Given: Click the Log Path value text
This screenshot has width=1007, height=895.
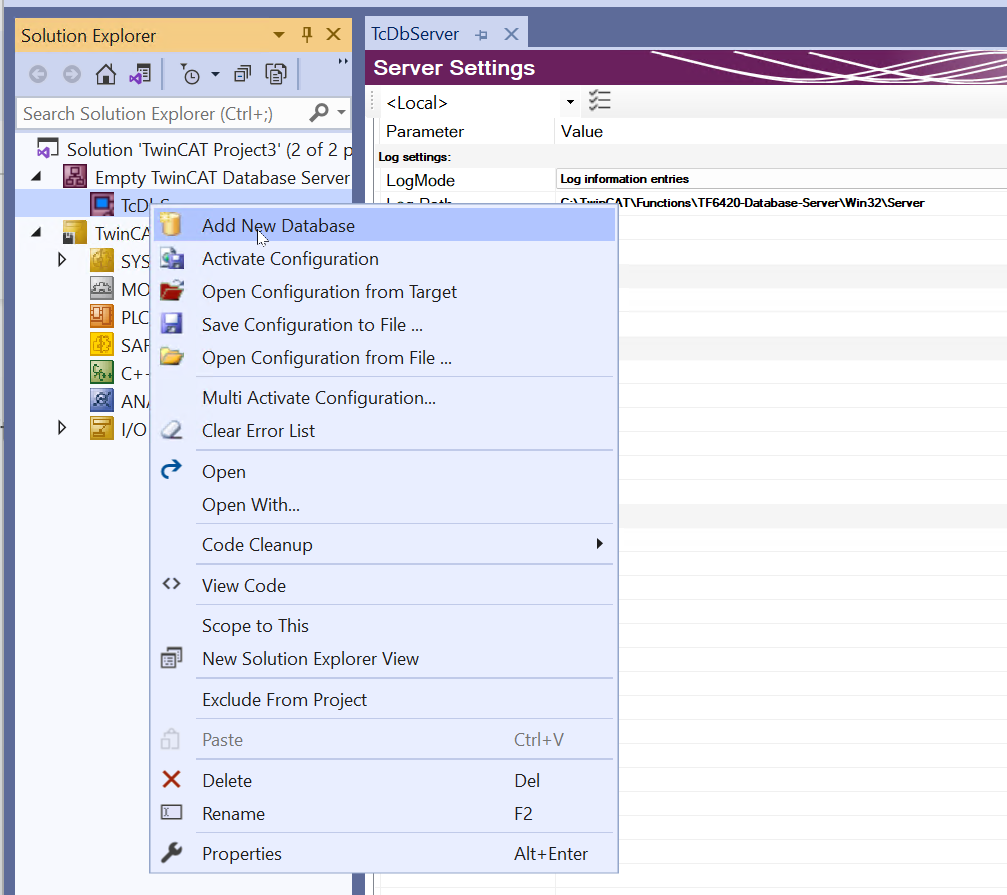Looking at the screenshot, I should coord(742,203).
